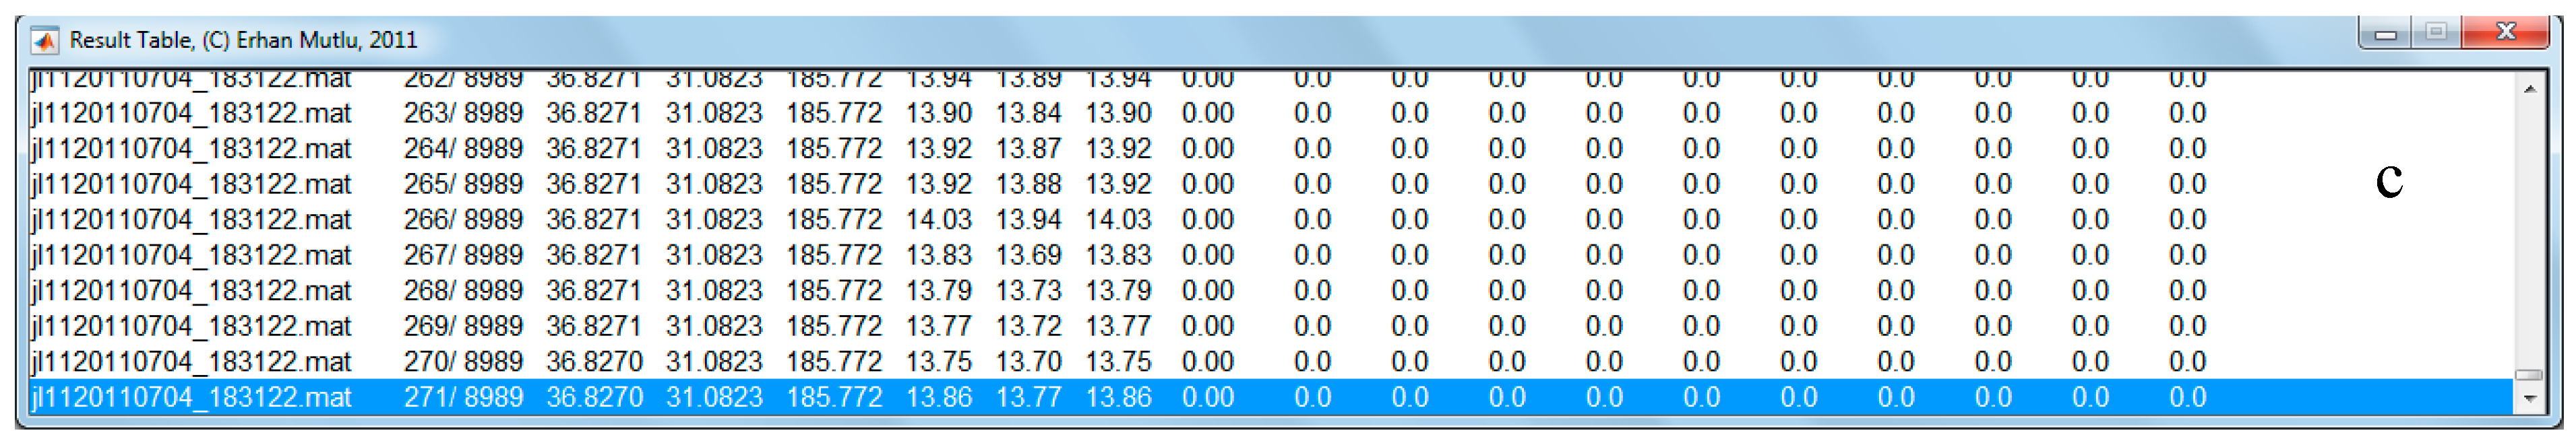The width and height of the screenshot is (2576, 441).
Task: Click value 14.03 after 185.772 in row 266
Action: (x=938, y=220)
